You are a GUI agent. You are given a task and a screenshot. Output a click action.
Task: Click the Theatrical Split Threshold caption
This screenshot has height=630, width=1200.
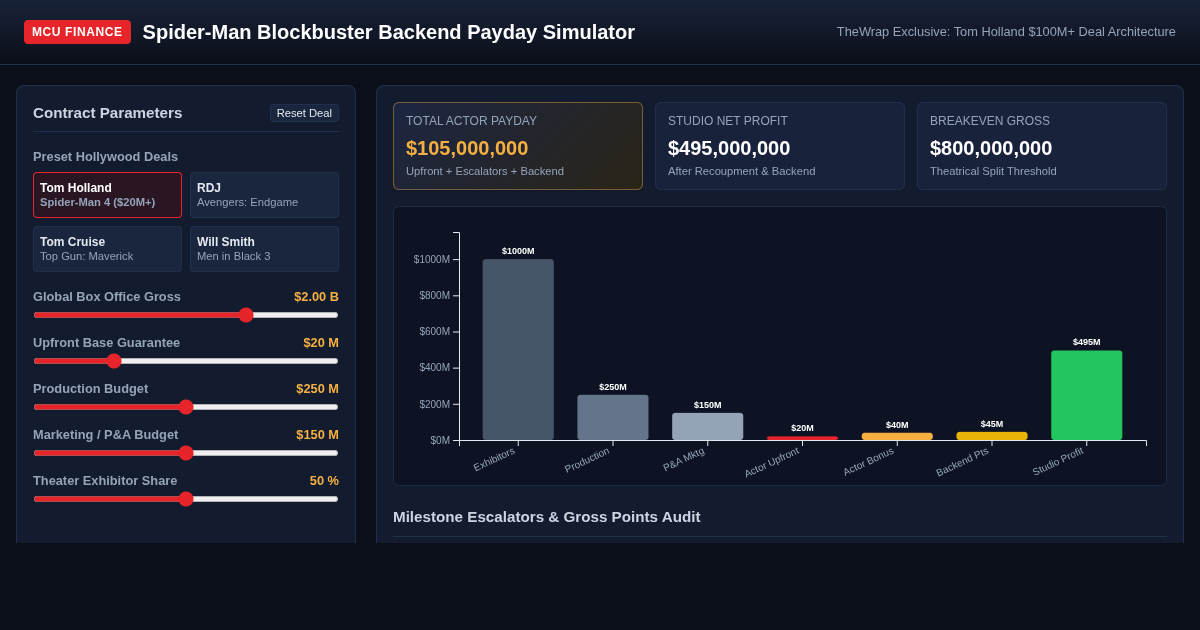click(993, 171)
